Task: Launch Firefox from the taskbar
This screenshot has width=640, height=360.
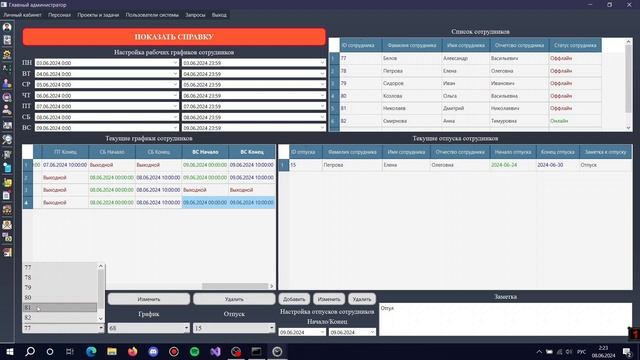Action: pos(132,351)
